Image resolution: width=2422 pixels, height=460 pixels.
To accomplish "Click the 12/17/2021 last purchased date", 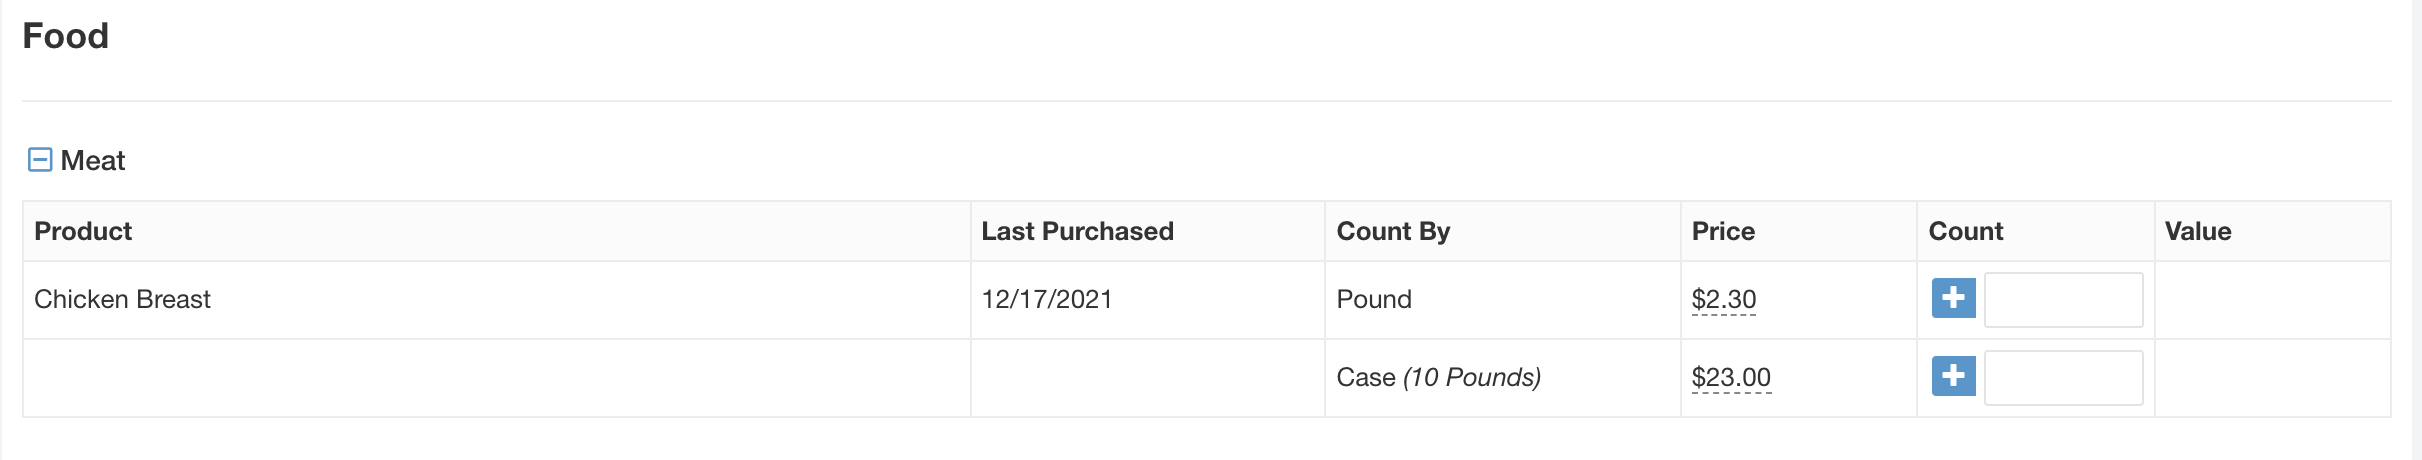I will [1046, 299].
